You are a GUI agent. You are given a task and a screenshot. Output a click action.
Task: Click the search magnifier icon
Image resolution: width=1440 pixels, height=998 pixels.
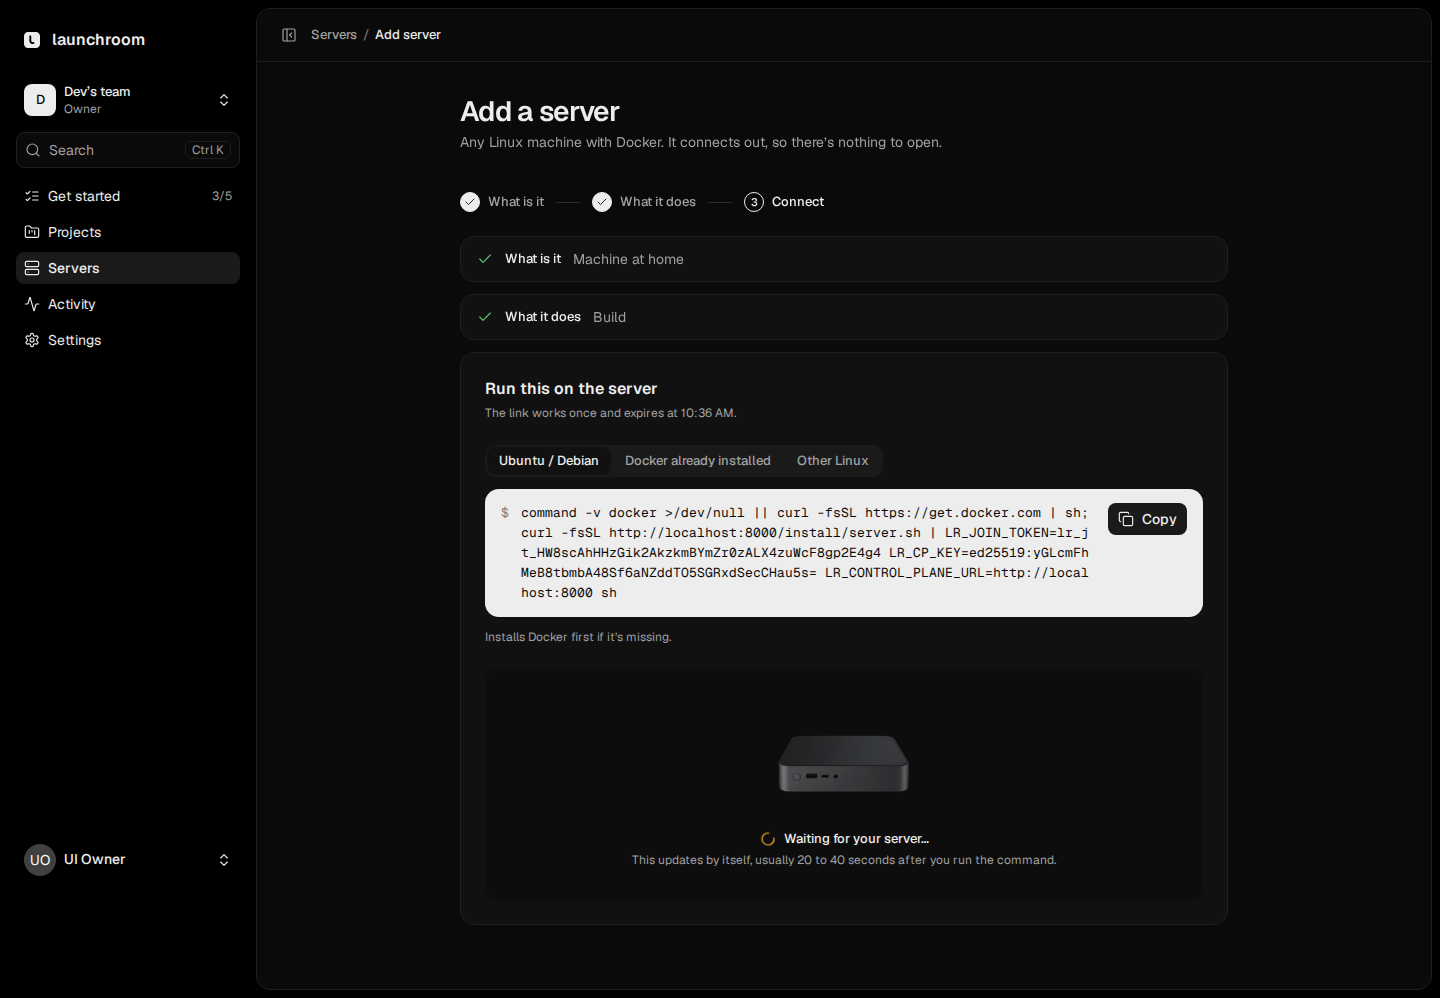click(33, 150)
